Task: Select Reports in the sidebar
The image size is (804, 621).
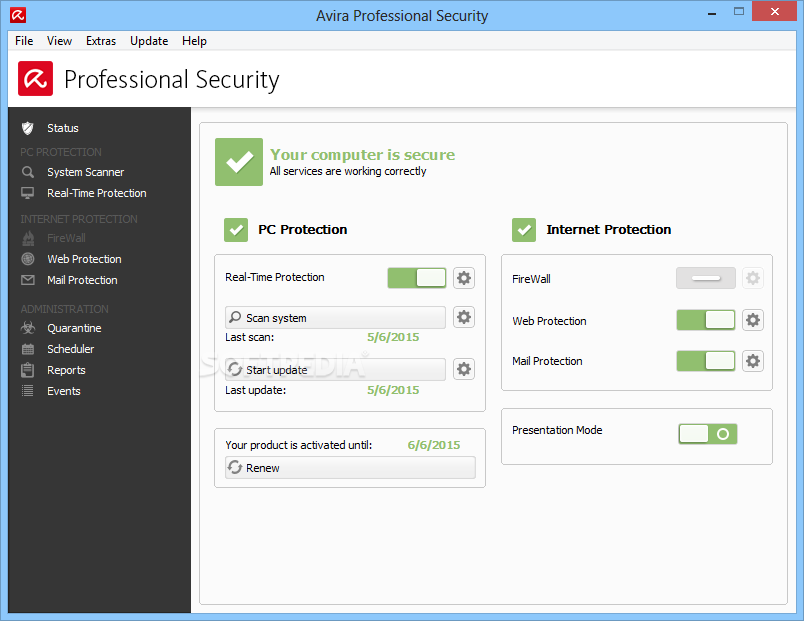Action: point(67,370)
